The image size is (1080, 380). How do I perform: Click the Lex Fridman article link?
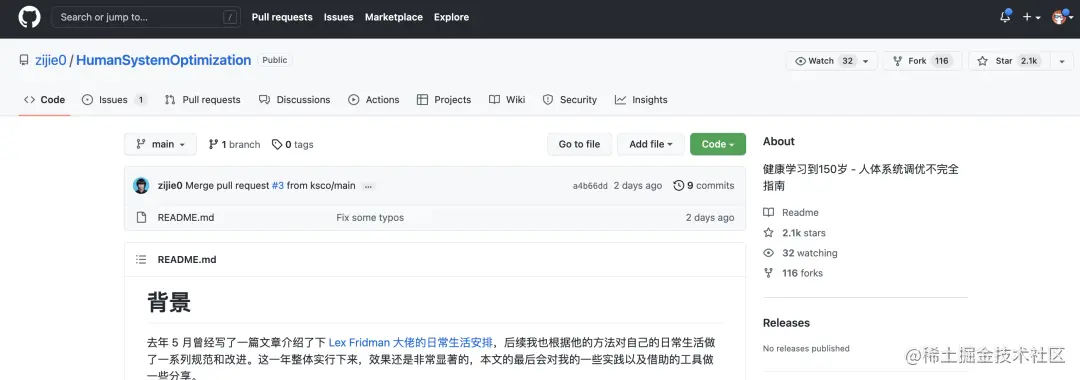(411, 342)
